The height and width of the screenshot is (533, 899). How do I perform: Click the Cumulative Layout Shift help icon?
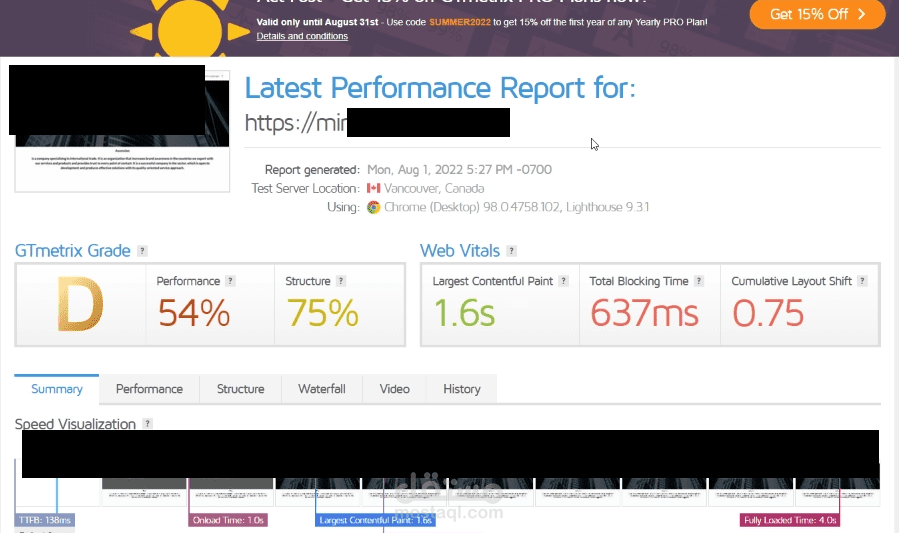coord(862,281)
